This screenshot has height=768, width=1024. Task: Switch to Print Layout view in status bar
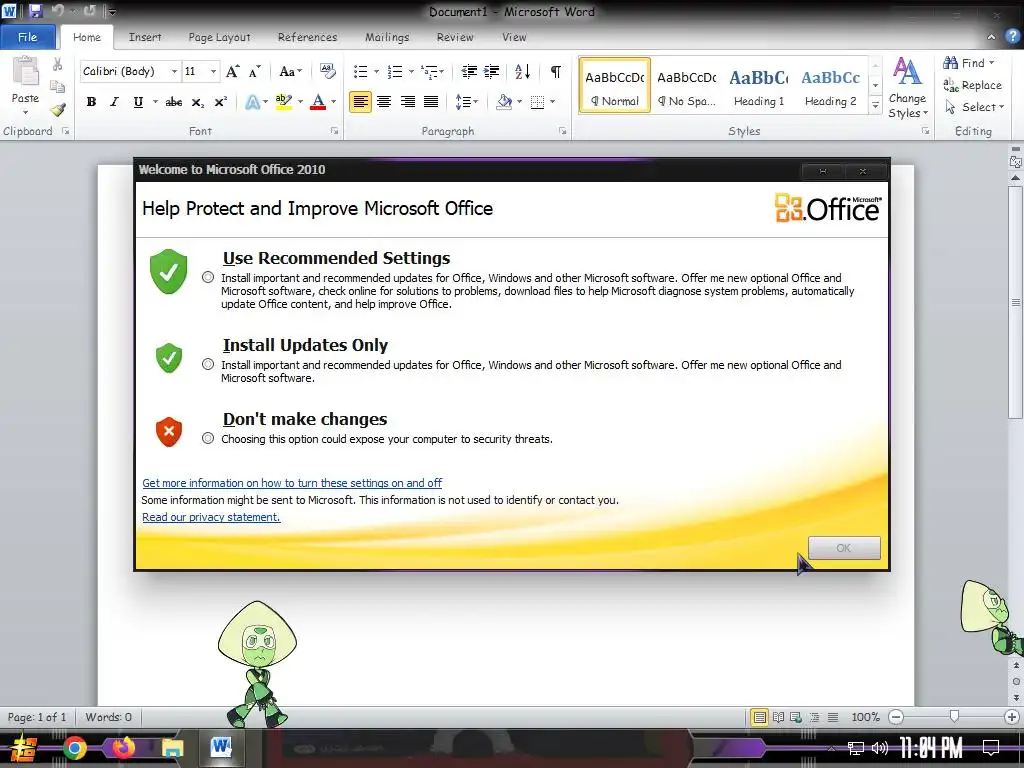[x=760, y=717]
